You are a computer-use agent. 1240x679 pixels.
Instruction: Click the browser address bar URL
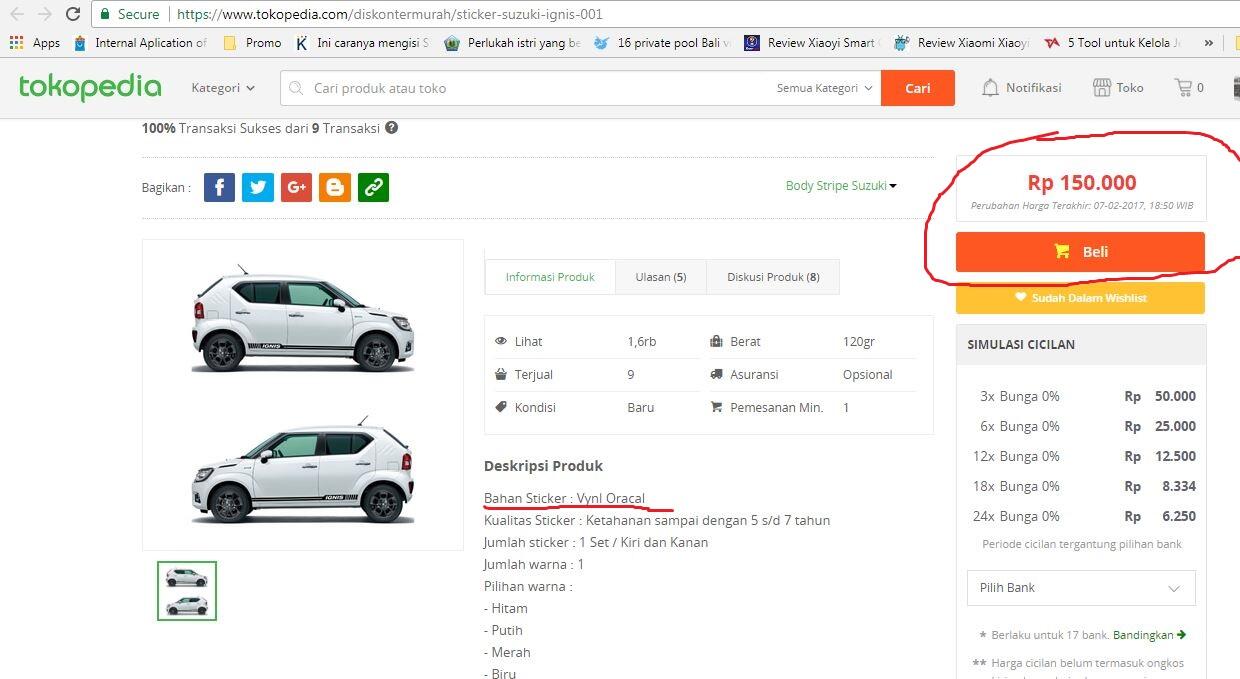pos(389,14)
